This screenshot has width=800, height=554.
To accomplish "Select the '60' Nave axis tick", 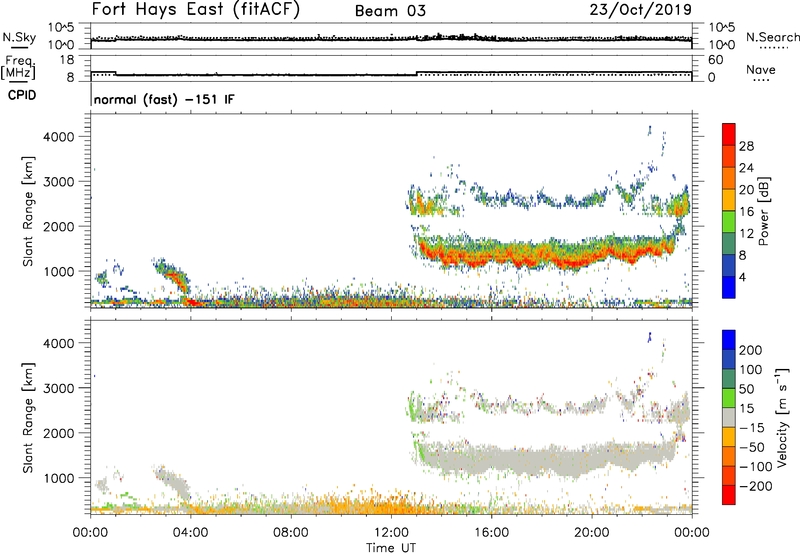I will coord(715,60).
